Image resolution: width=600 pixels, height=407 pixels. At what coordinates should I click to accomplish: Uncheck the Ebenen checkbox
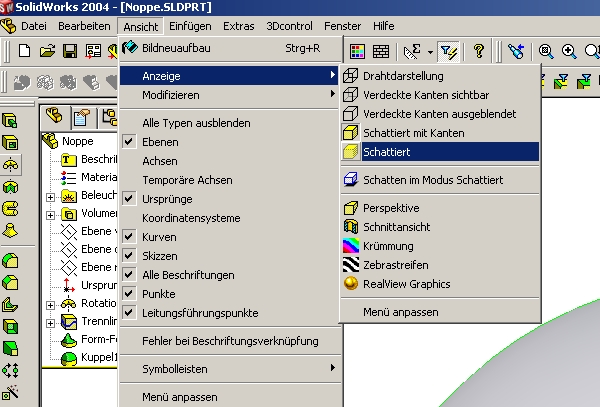(129, 142)
